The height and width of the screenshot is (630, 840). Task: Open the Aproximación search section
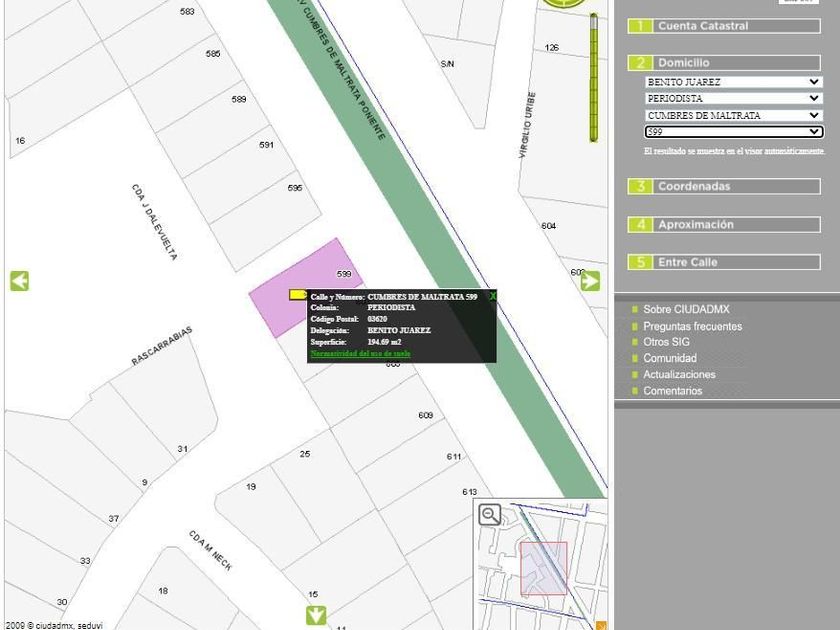pyautogui.click(x=724, y=225)
